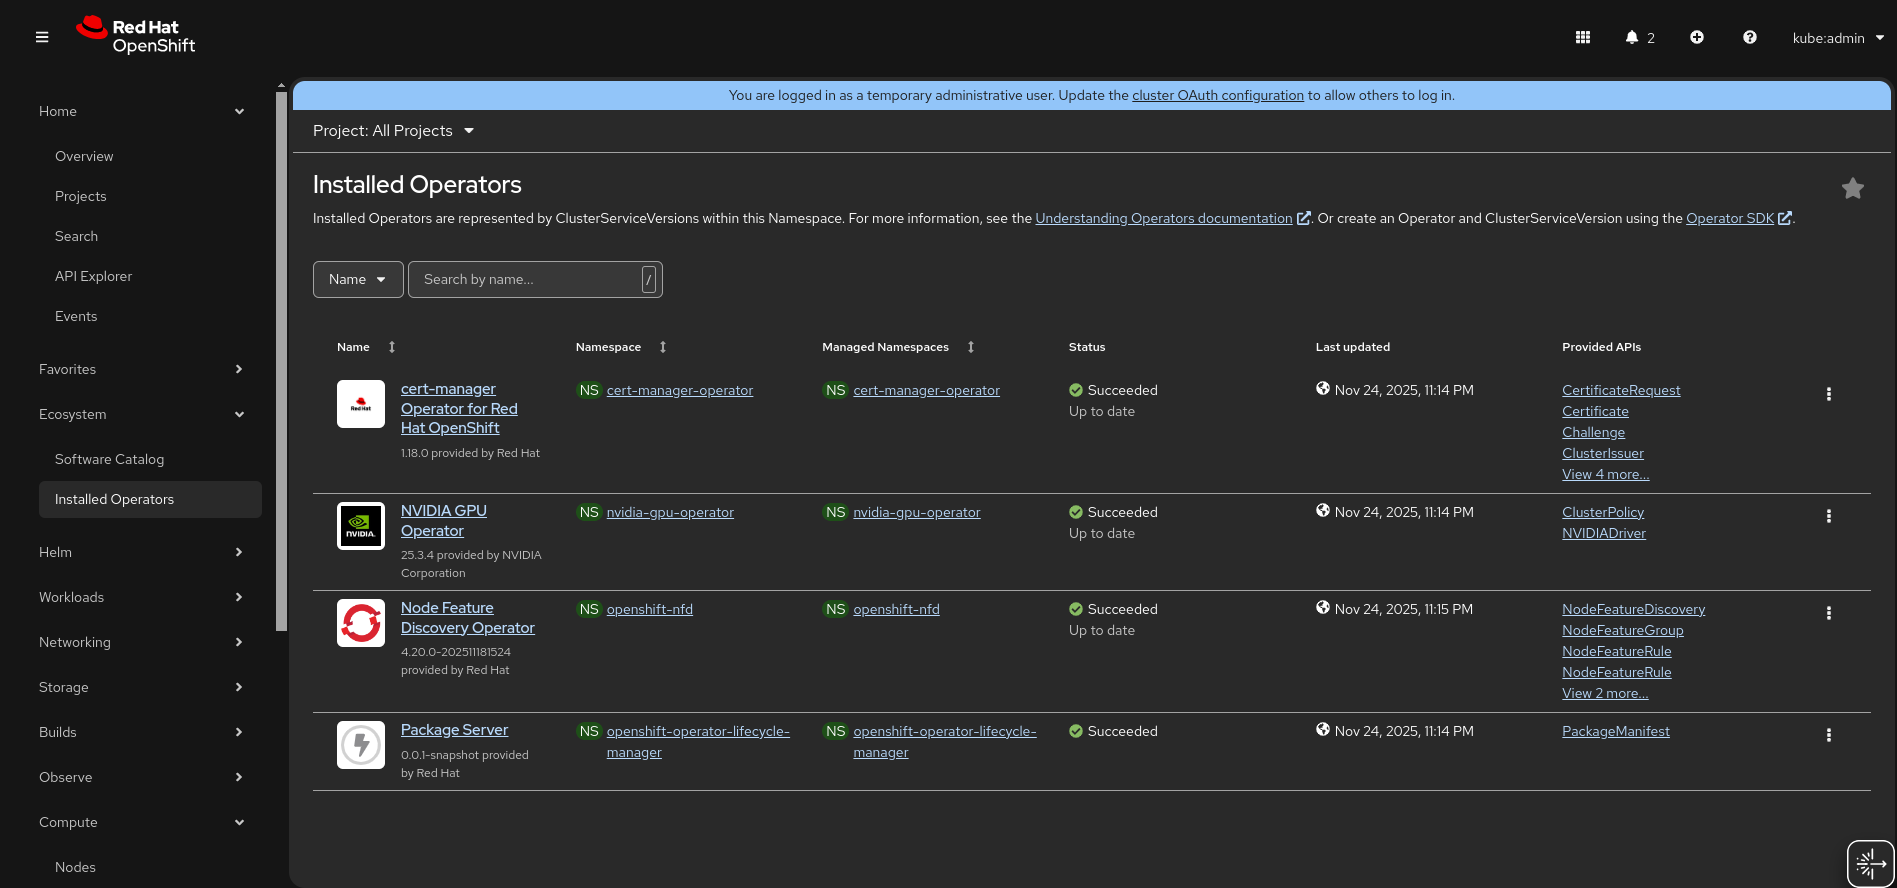Open the help question mark menu
This screenshot has height=888, width=1897.
tap(1750, 37)
